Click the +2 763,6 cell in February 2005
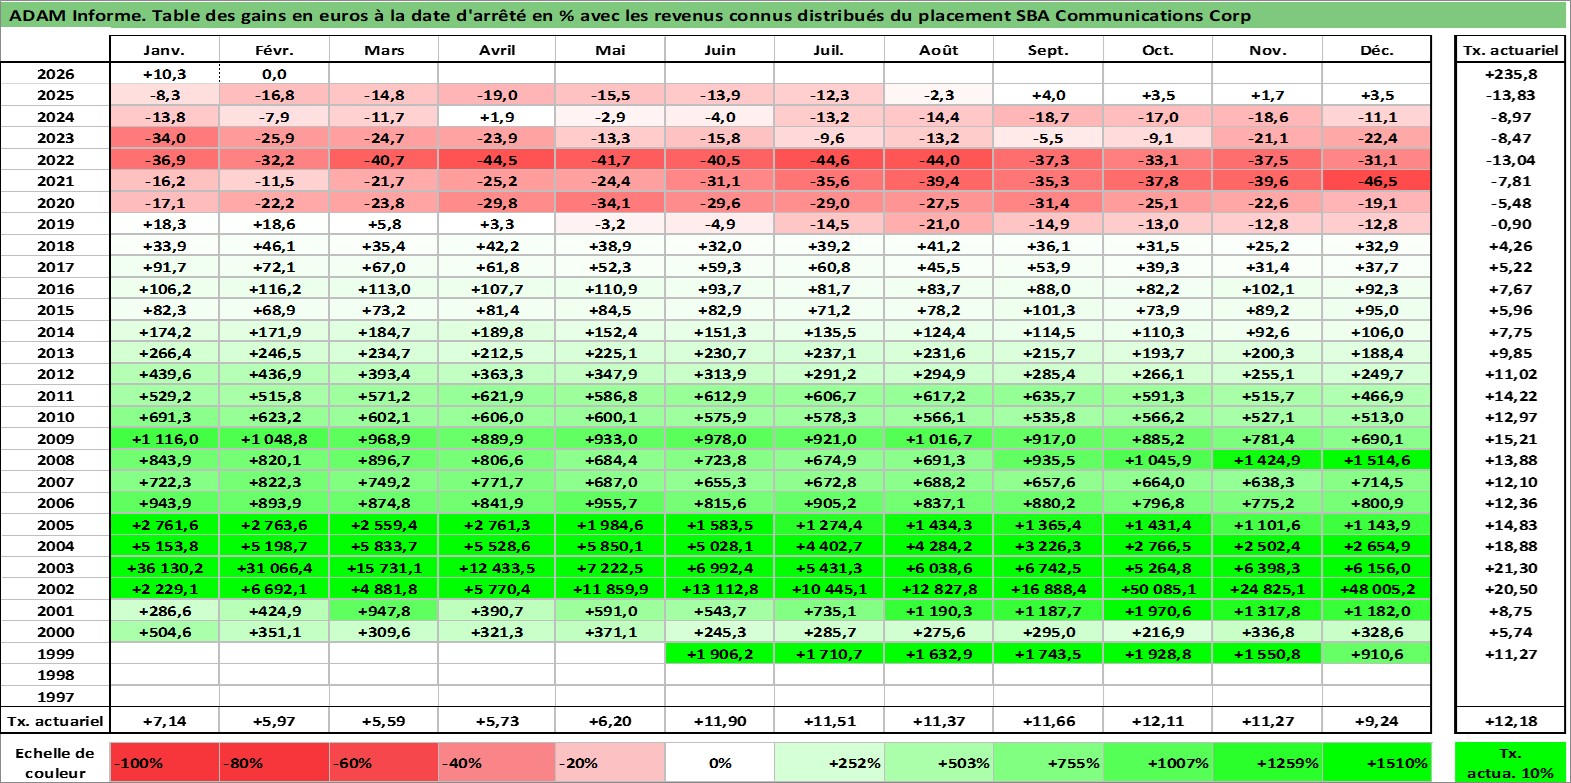The width and height of the screenshot is (1571, 783). pyautogui.click(x=274, y=525)
